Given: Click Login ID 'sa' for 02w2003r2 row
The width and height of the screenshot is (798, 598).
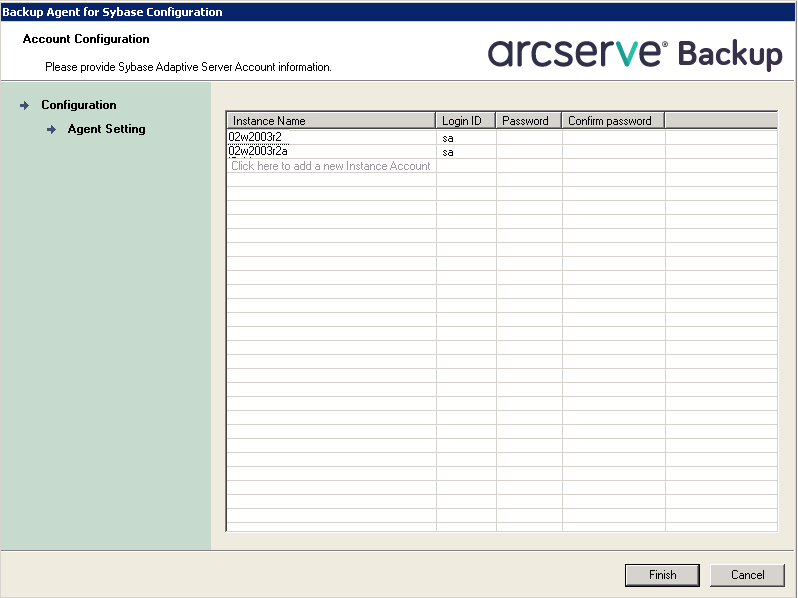Looking at the screenshot, I should coord(466,137).
